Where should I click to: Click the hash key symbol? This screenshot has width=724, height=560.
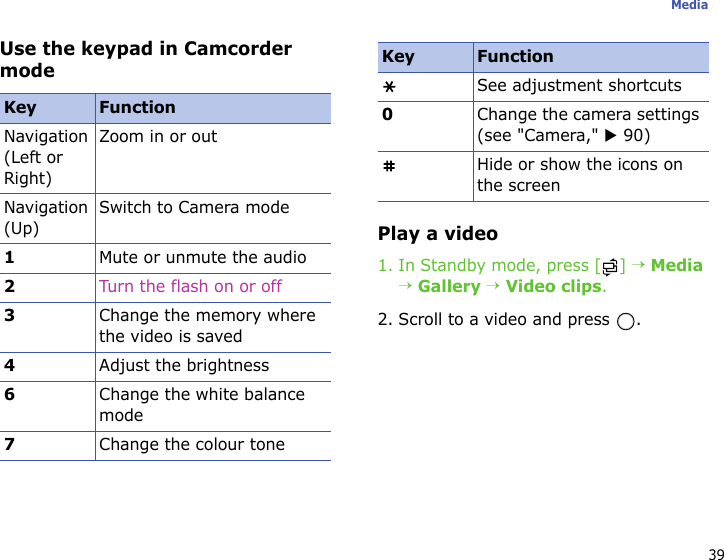(x=385, y=165)
